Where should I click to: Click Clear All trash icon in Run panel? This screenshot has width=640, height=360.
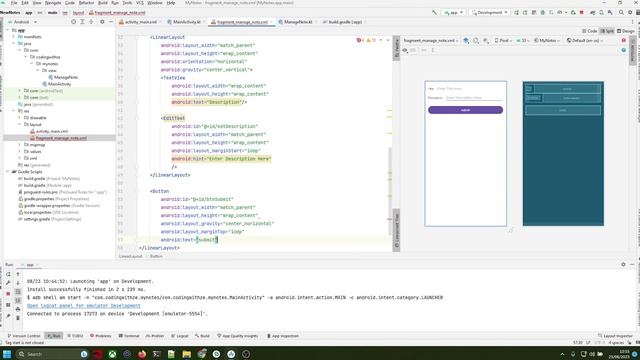[x=18, y=318]
